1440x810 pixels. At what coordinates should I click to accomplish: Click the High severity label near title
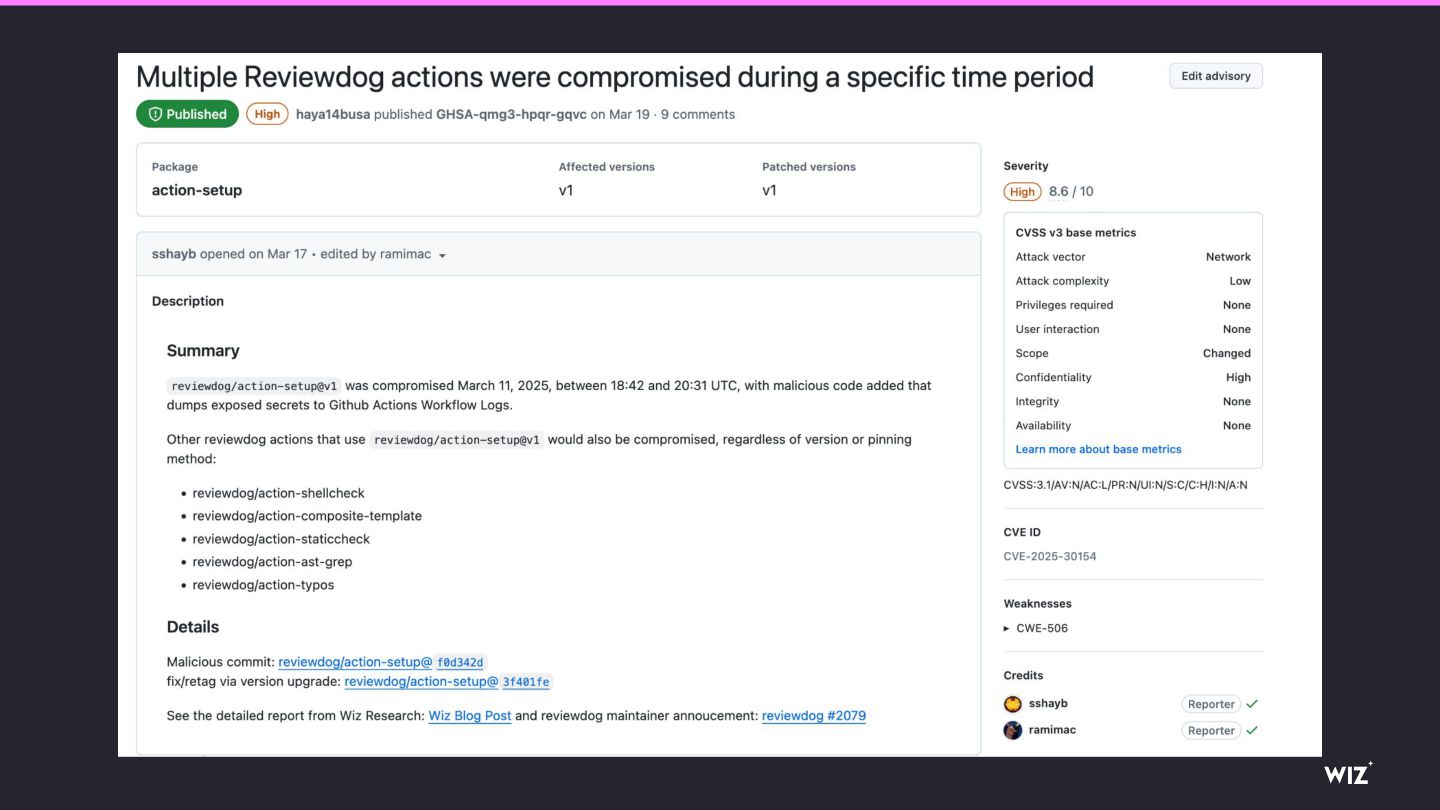267,114
